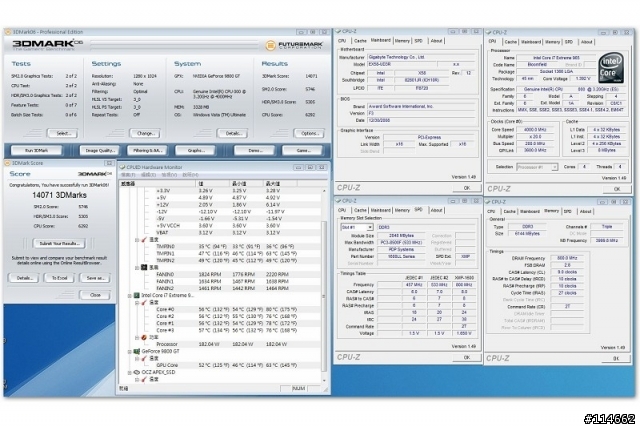This screenshot has height=427, width=640.
Task: Select the FANIN0 row showing 1824 RPM
Action: pyautogui.click(x=220, y=274)
